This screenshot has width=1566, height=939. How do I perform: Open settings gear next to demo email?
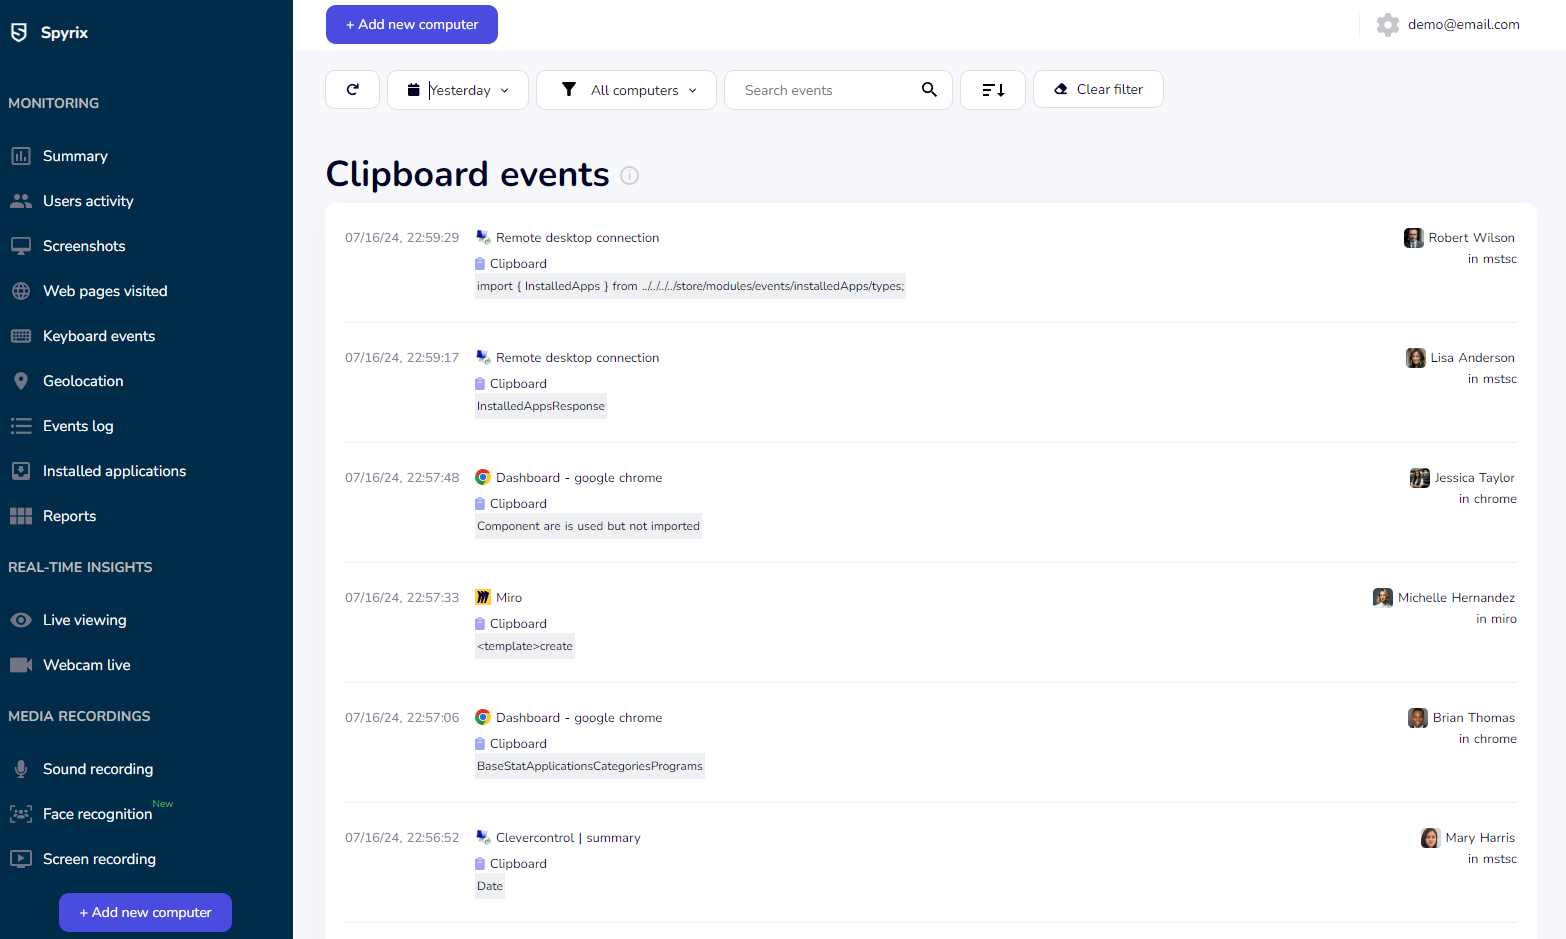(1388, 25)
